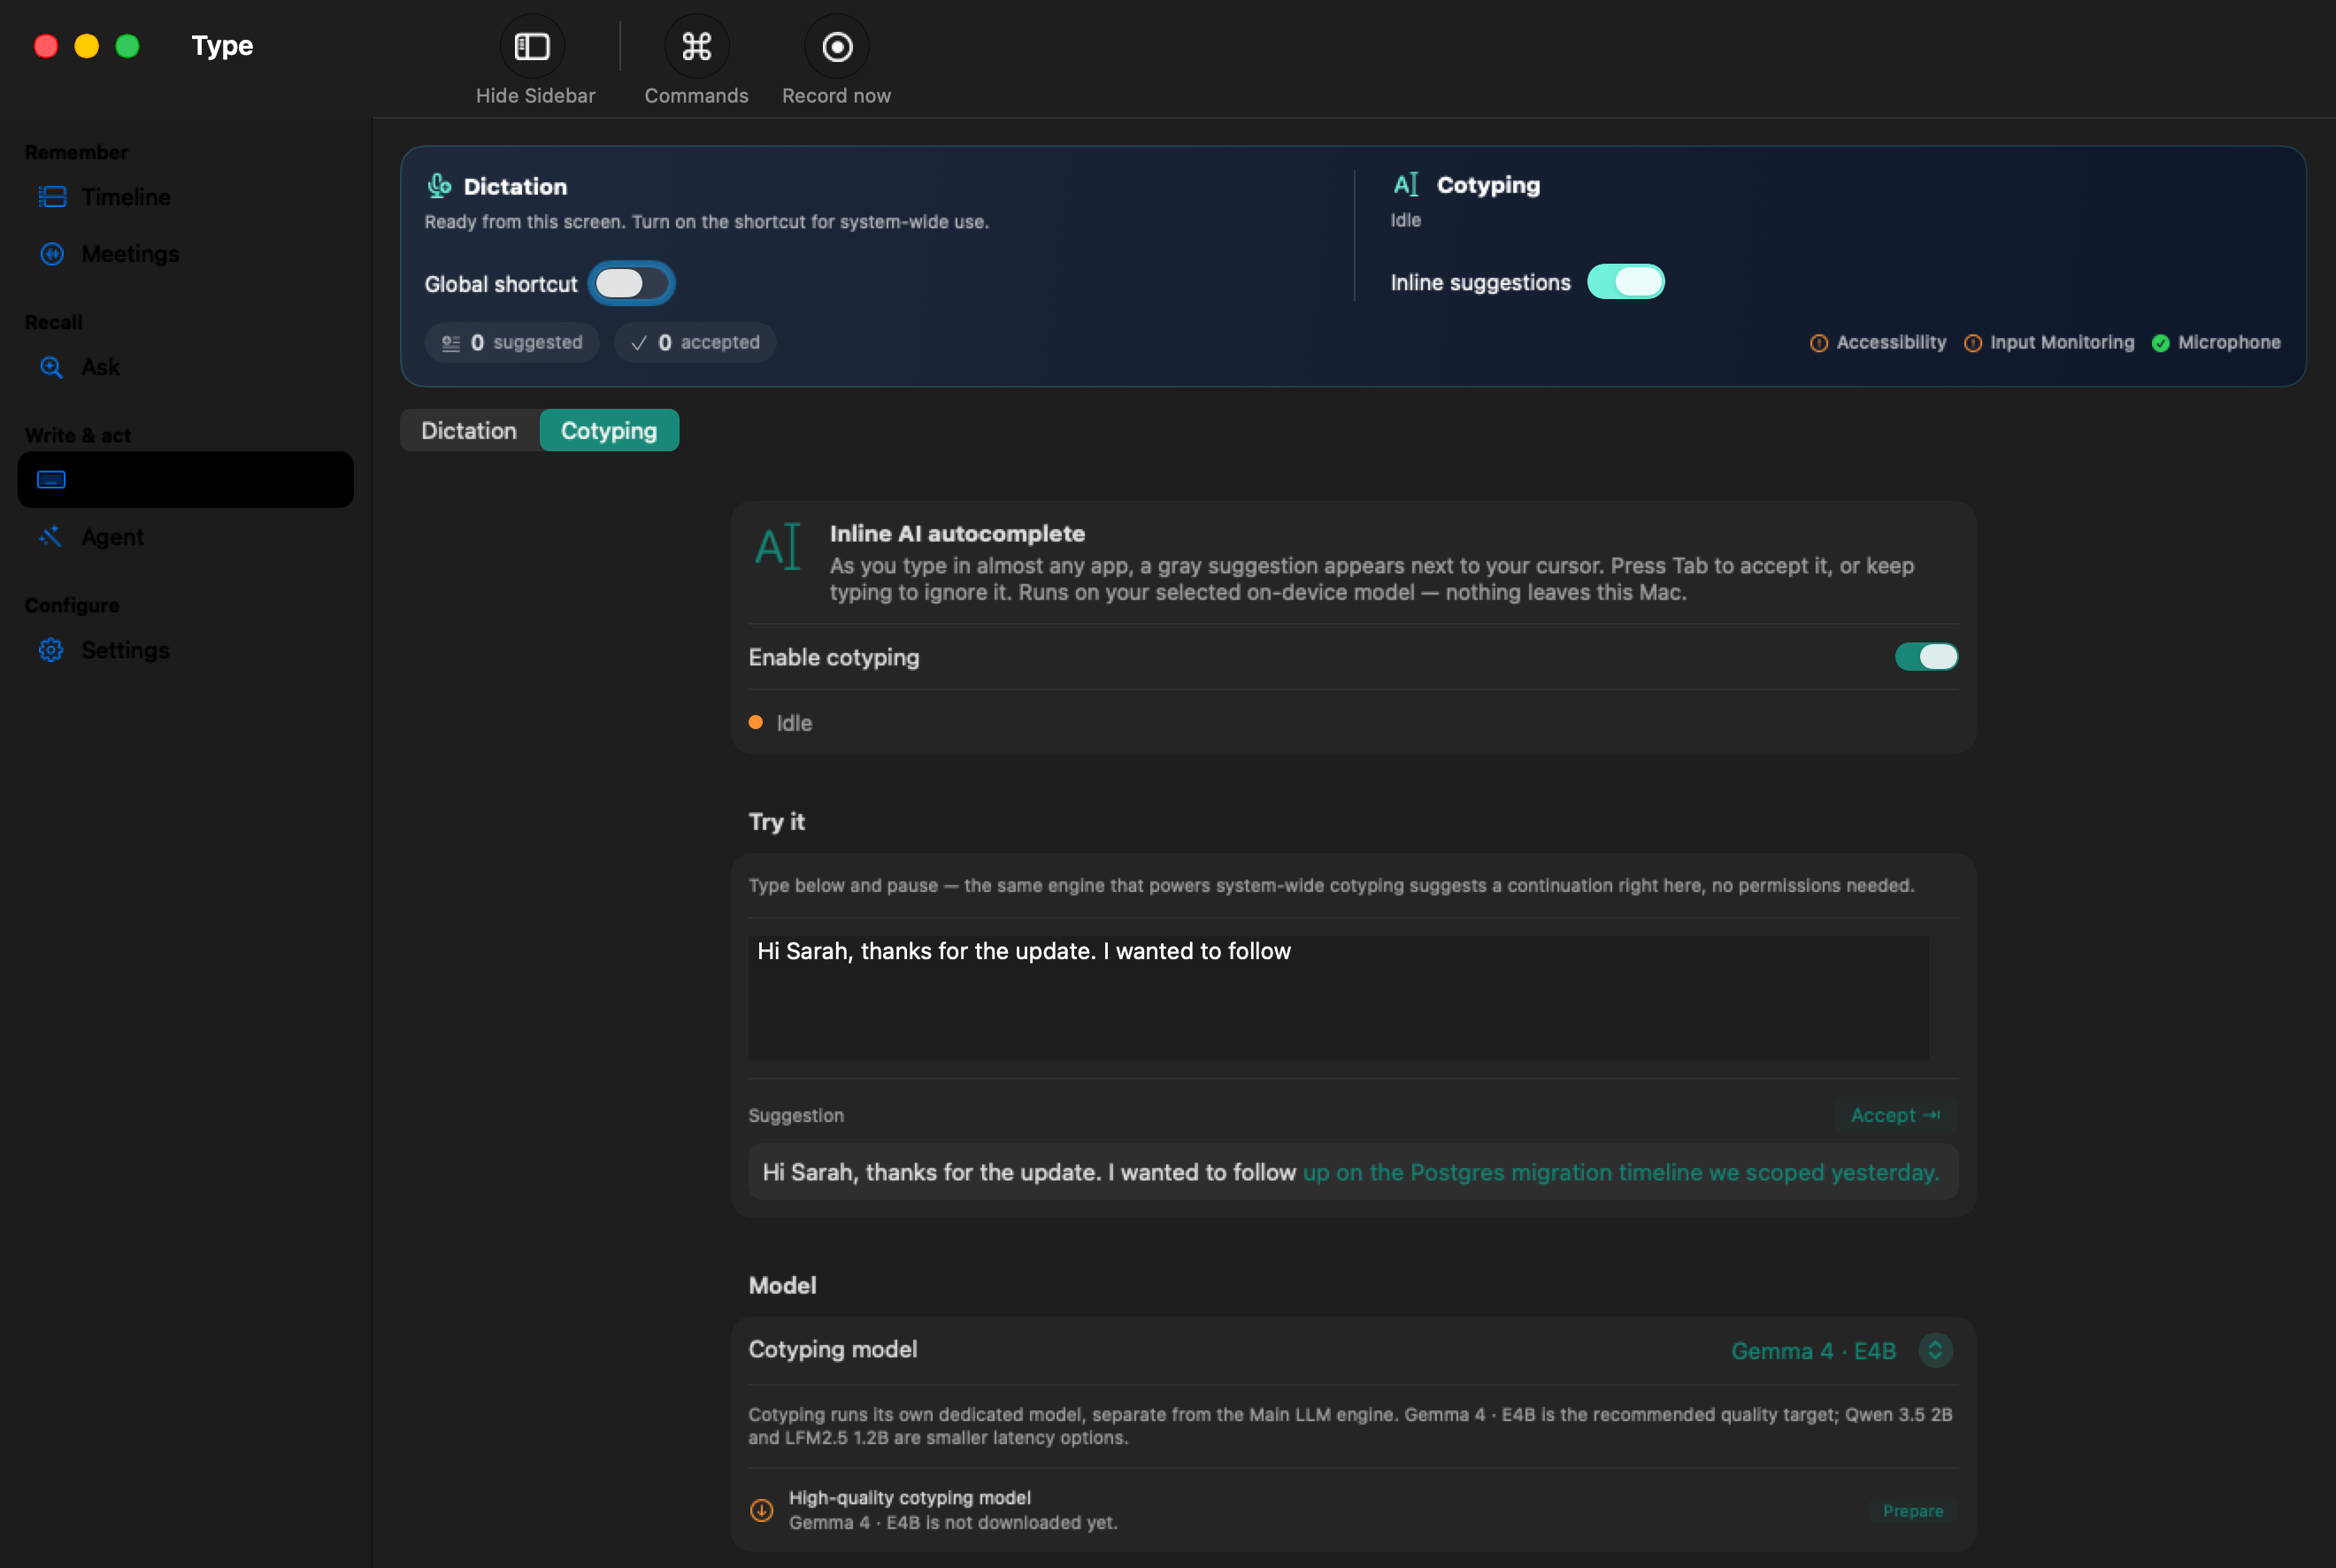Click the 0 accepted counter chip
Viewport: 2336px width, 1568px height.
pyautogui.click(x=695, y=343)
